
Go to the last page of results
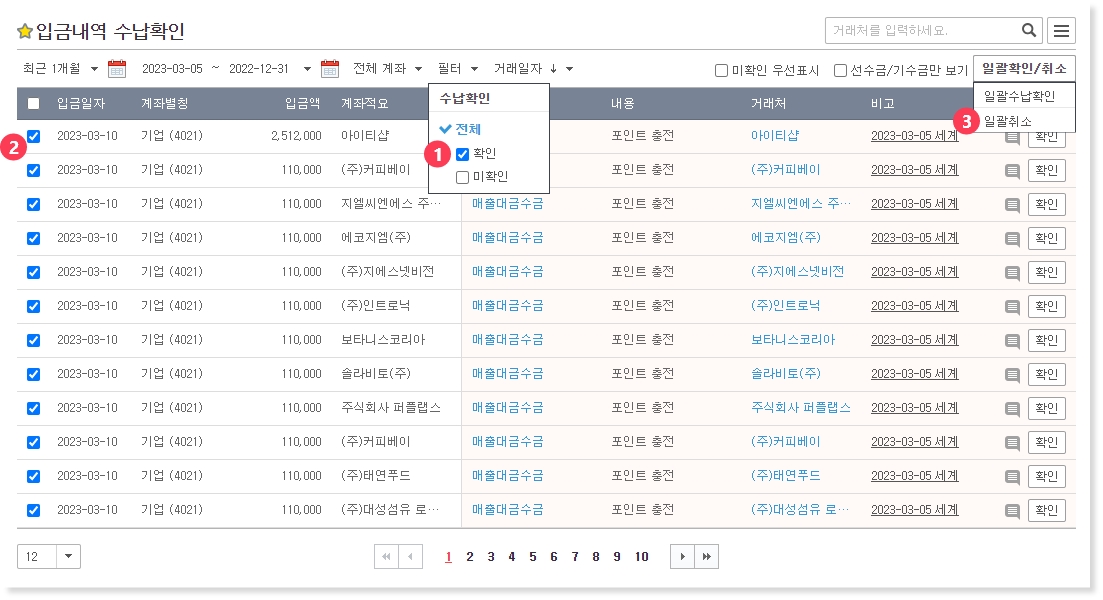coord(706,557)
